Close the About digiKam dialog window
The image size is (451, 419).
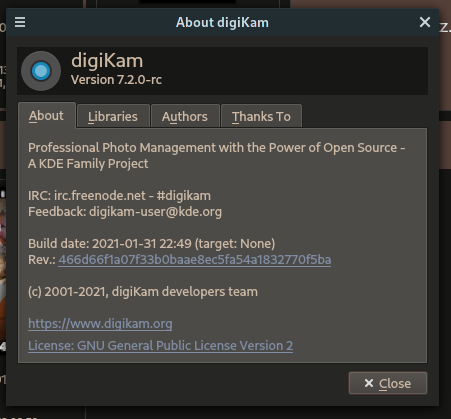pyautogui.click(x=425, y=22)
